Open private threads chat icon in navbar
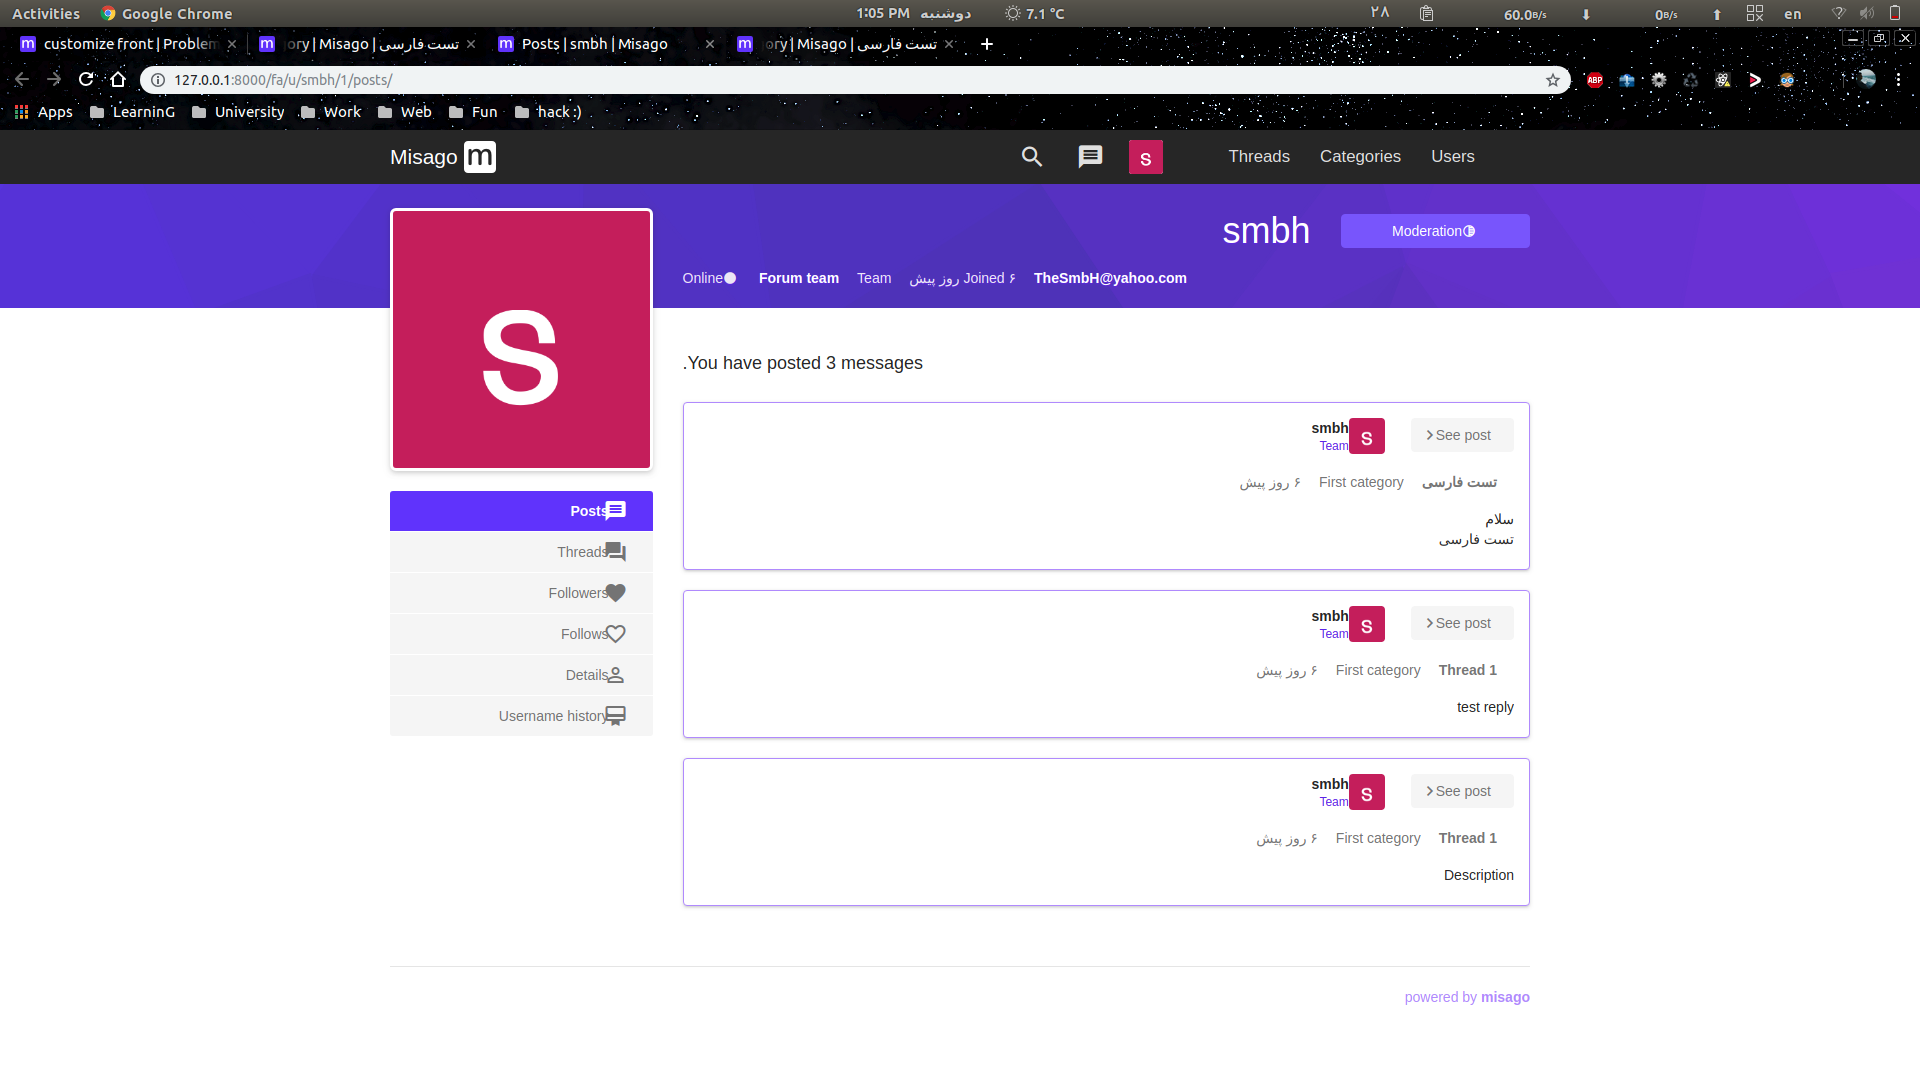 pos(1090,157)
